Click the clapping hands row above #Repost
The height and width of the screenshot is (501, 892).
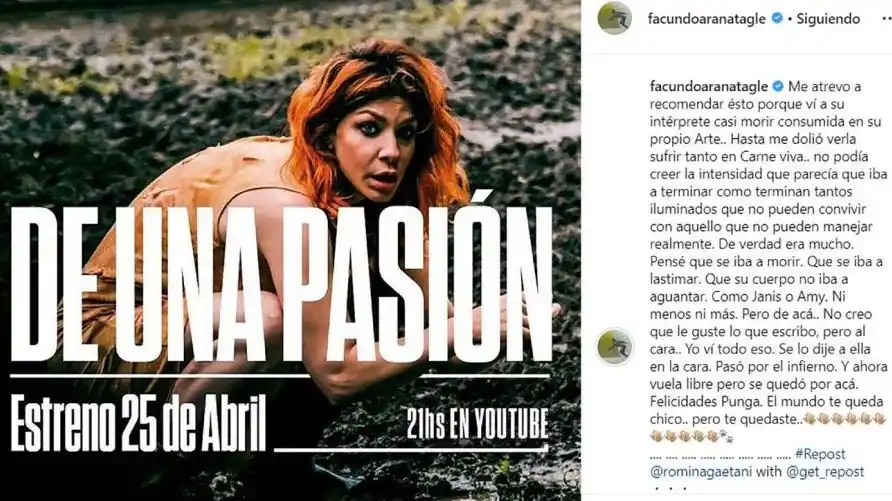[685, 437]
